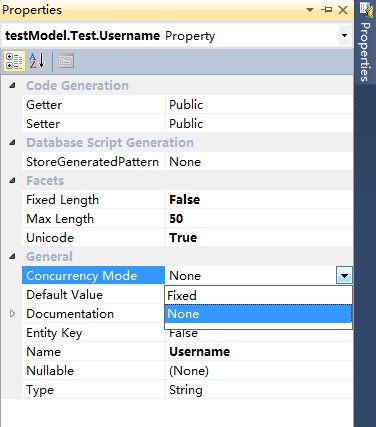The height and width of the screenshot is (427, 376).
Task: Select the Type property label
Action: [x=40, y=390]
